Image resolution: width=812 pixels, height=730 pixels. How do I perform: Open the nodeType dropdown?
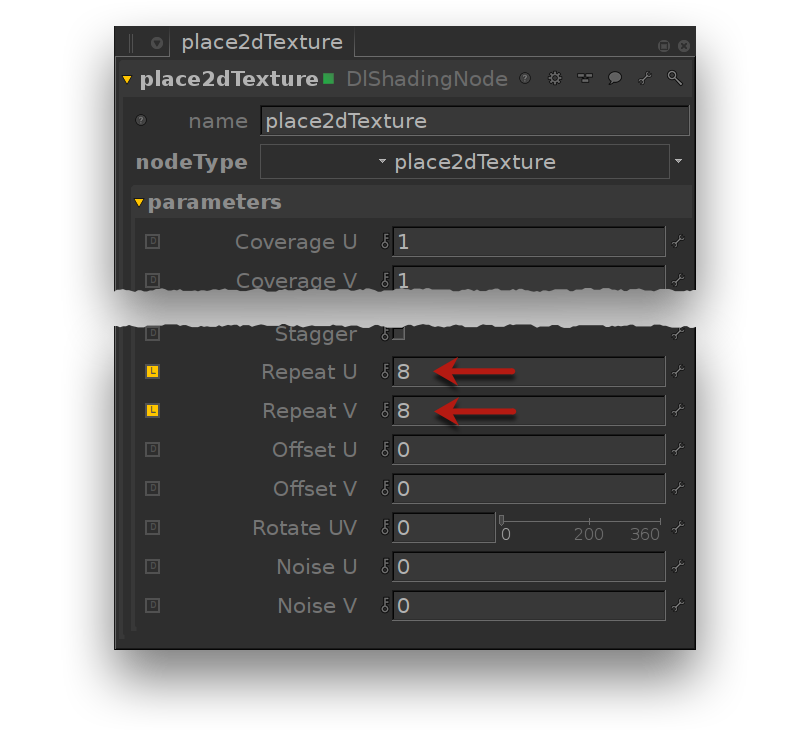point(464,162)
